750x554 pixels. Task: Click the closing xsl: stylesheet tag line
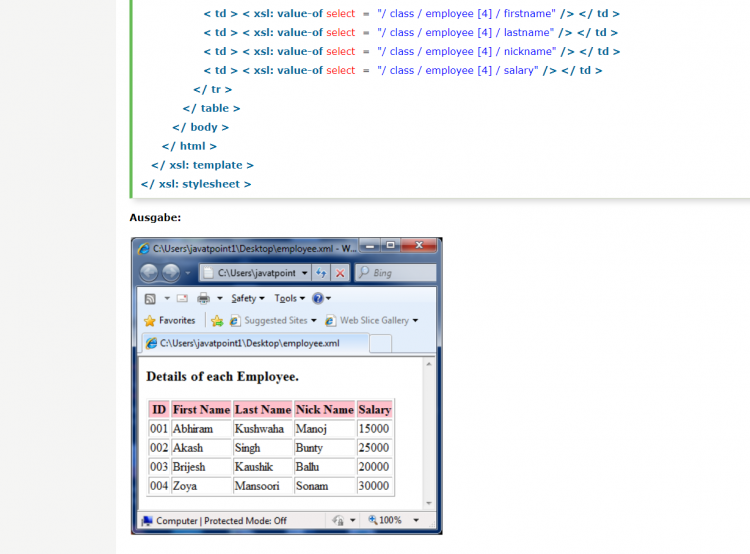point(196,184)
